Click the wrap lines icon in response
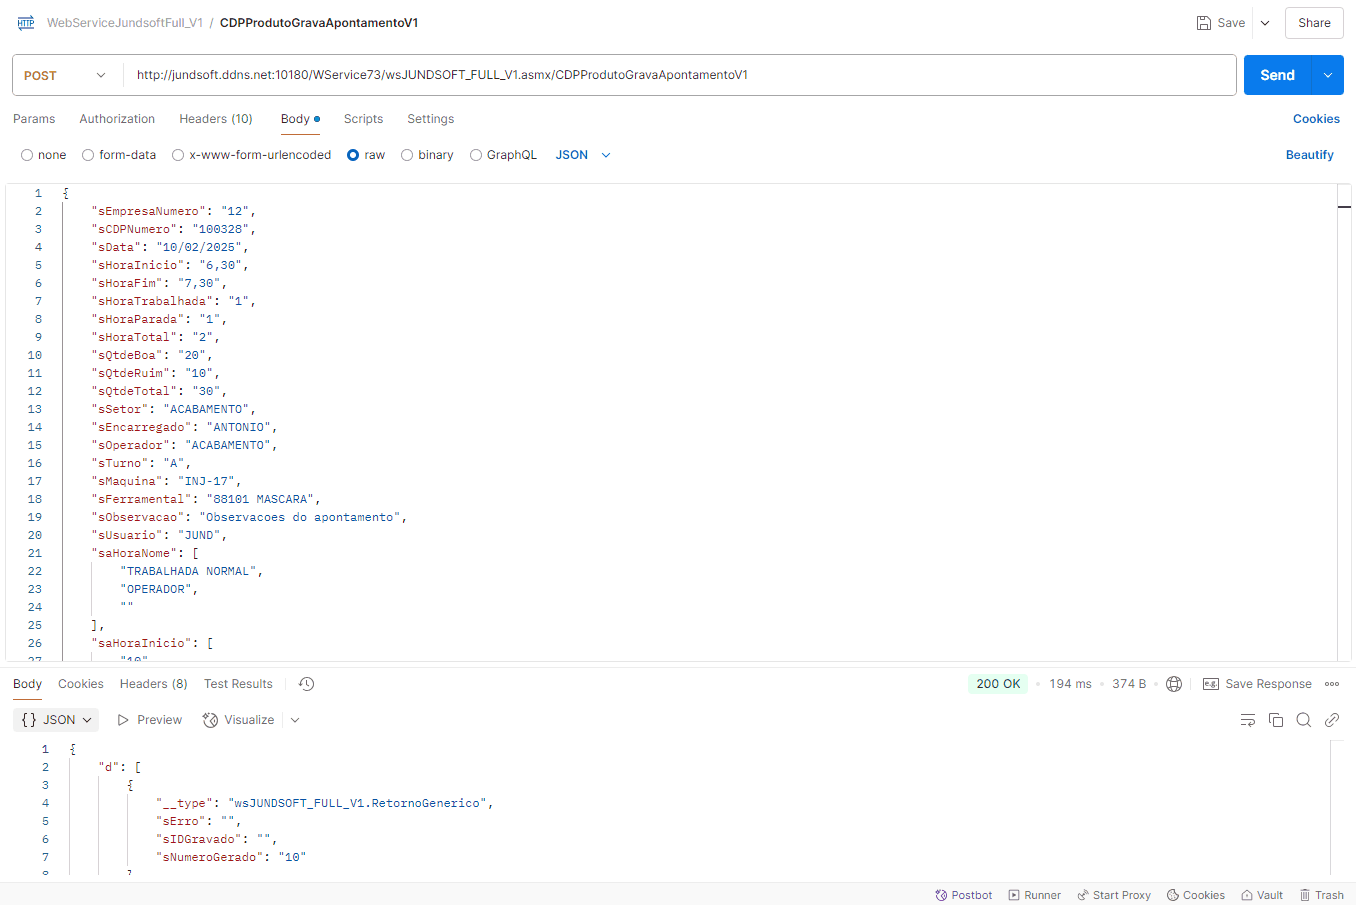This screenshot has width=1356, height=905. 1247,720
